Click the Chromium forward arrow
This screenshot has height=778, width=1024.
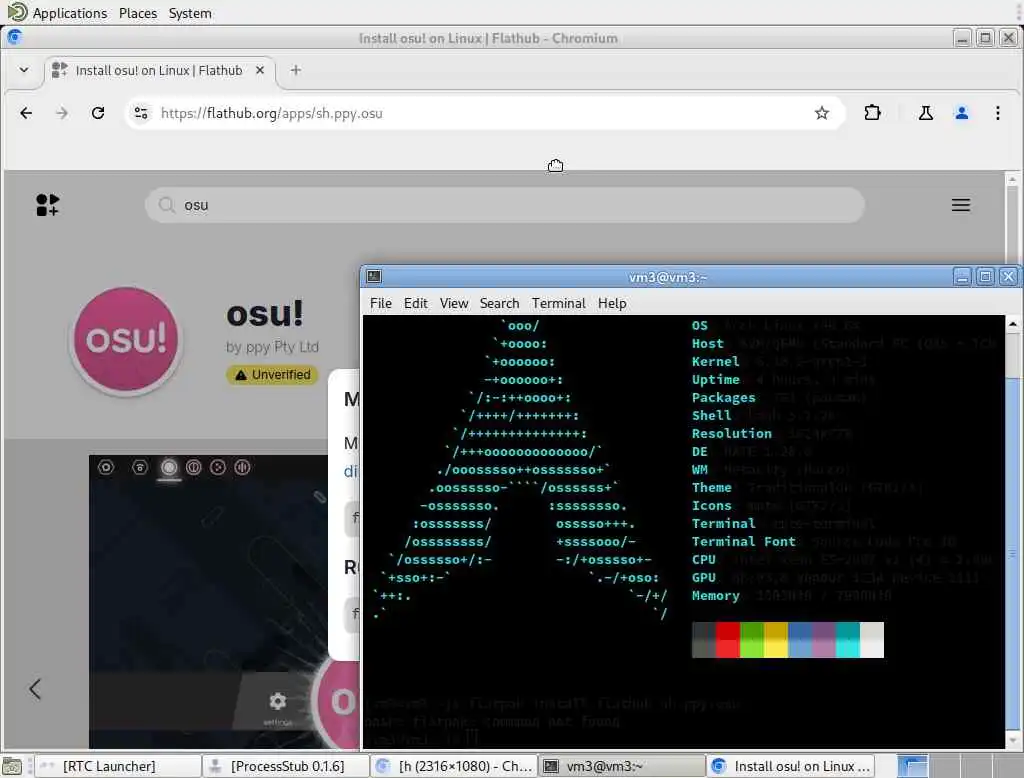[x=62, y=113]
